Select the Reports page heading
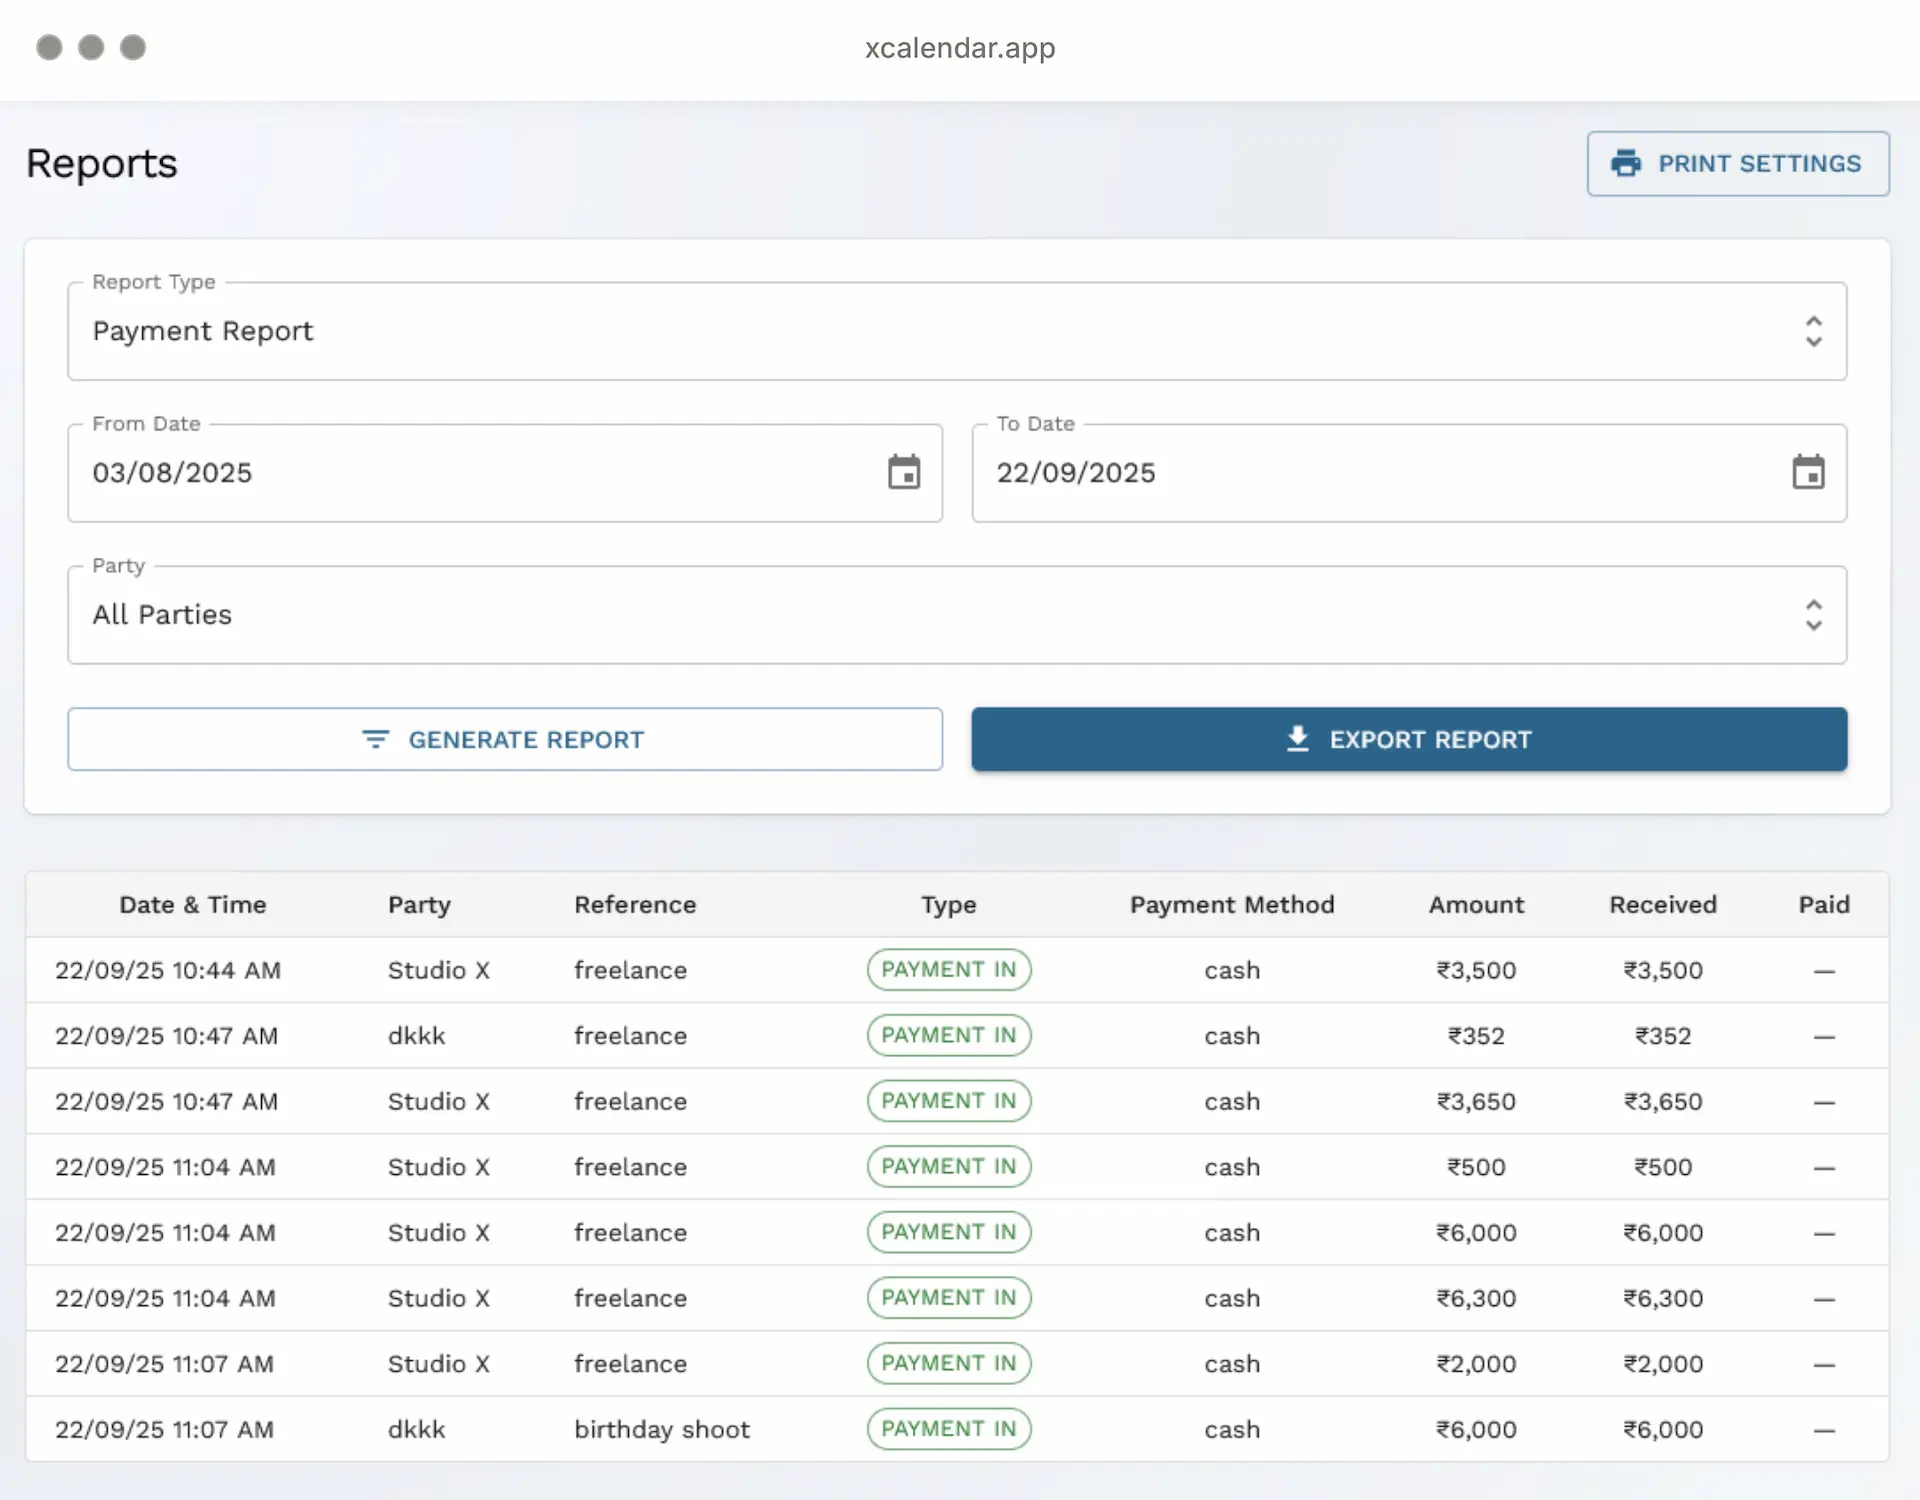The width and height of the screenshot is (1920, 1500). point(101,163)
